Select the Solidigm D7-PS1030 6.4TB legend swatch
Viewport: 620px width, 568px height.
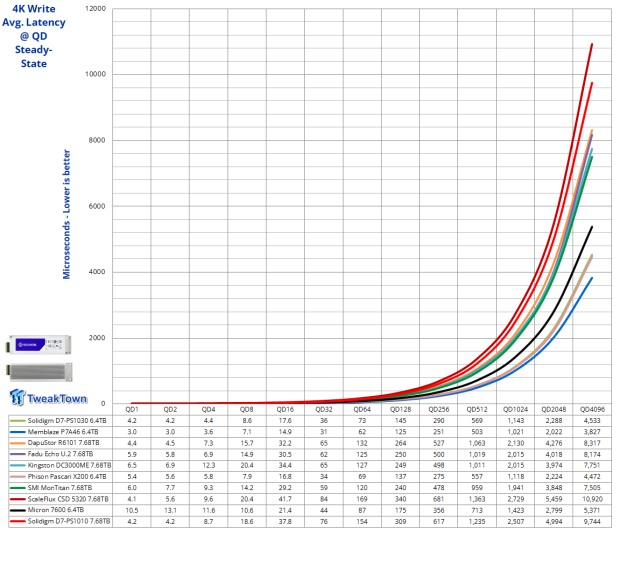(x=16, y=421)
